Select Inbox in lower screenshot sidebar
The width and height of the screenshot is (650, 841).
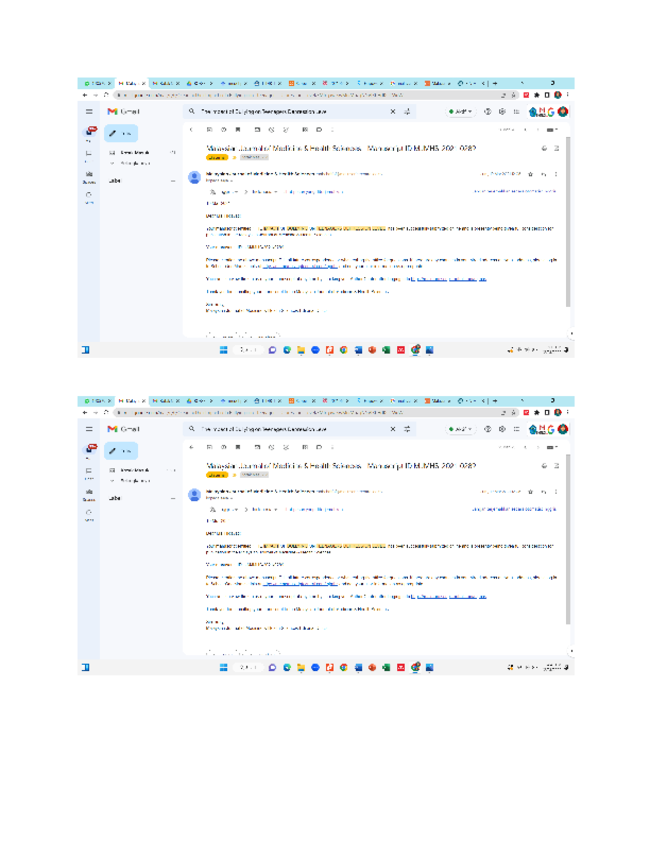(x=142, y=470)
